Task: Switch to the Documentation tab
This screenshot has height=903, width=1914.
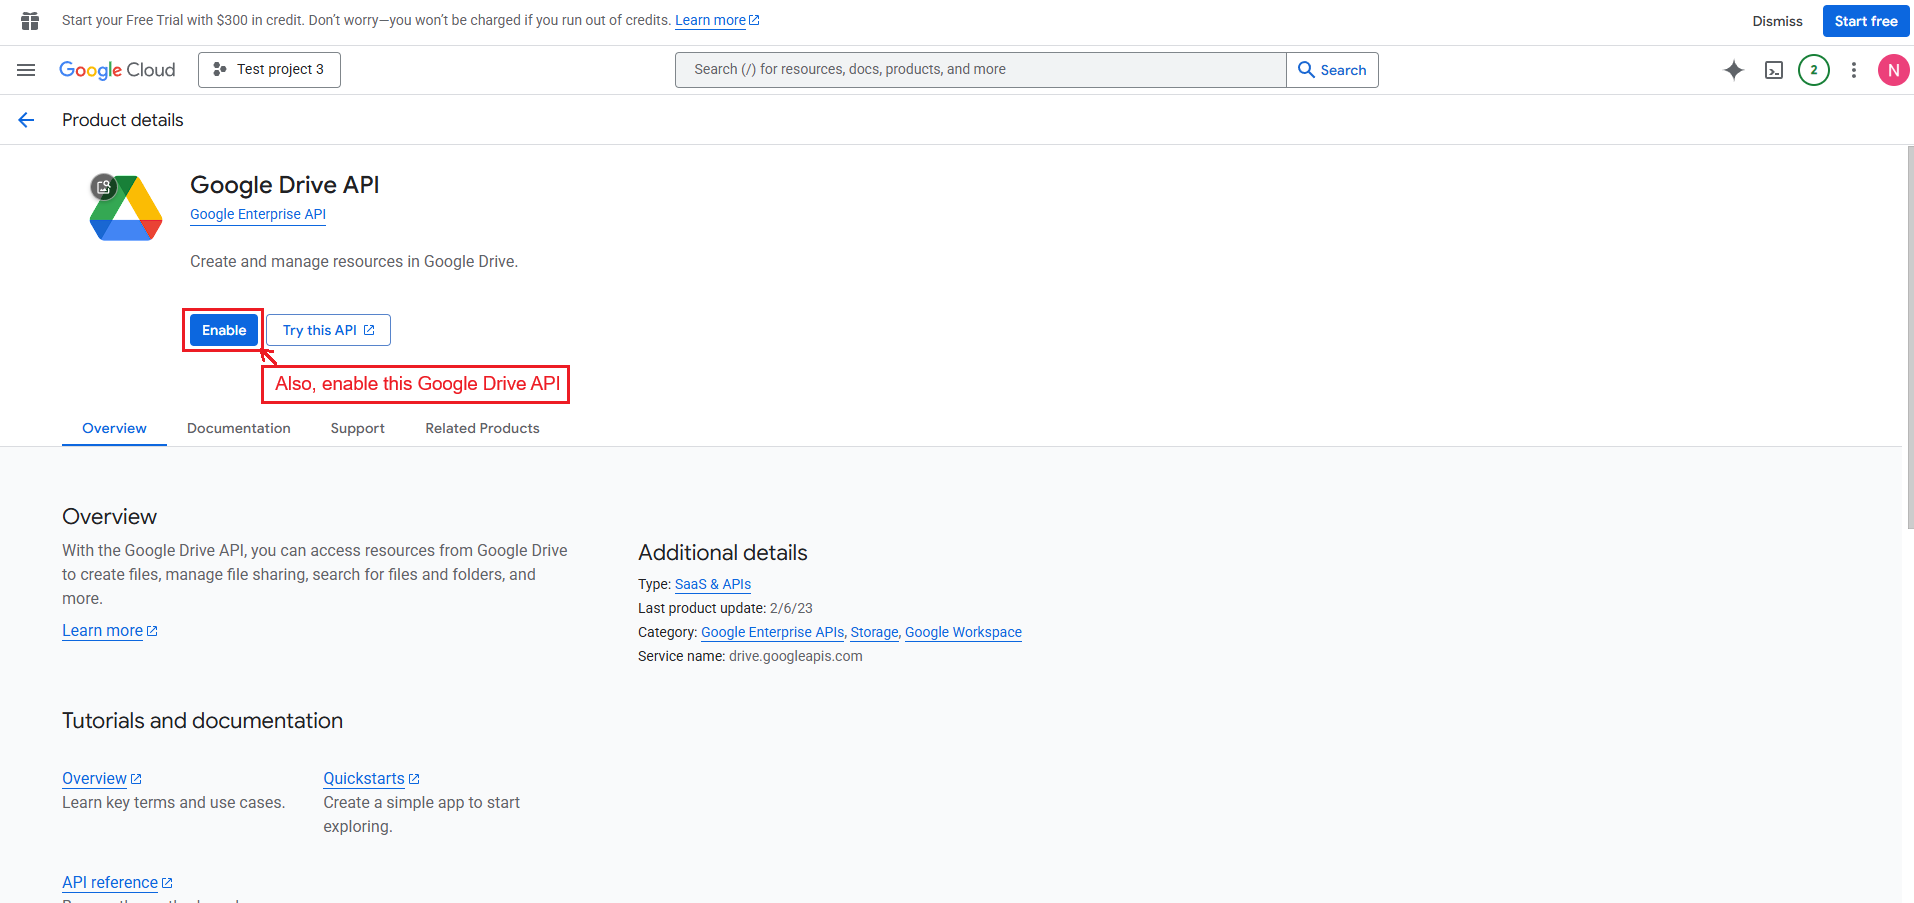Action: pyautogui.click(x=238, y=428)
